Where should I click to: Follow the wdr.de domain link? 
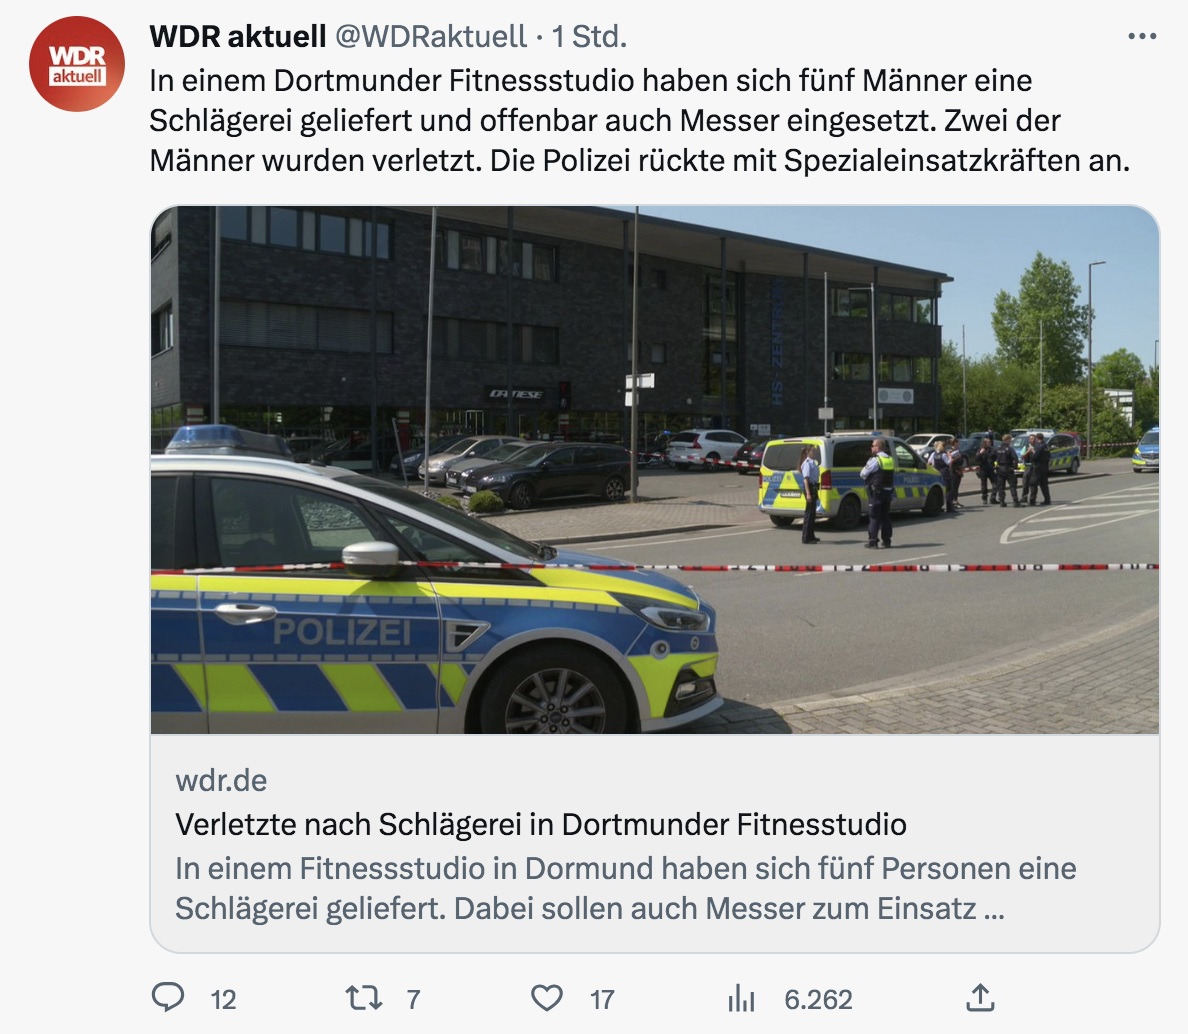point(221,780)
